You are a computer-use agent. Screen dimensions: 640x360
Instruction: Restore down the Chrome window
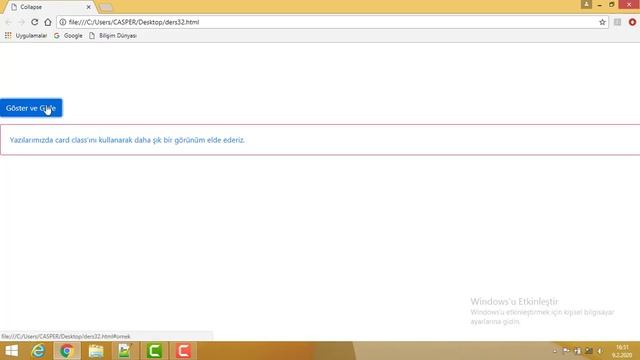pos(611,4)
